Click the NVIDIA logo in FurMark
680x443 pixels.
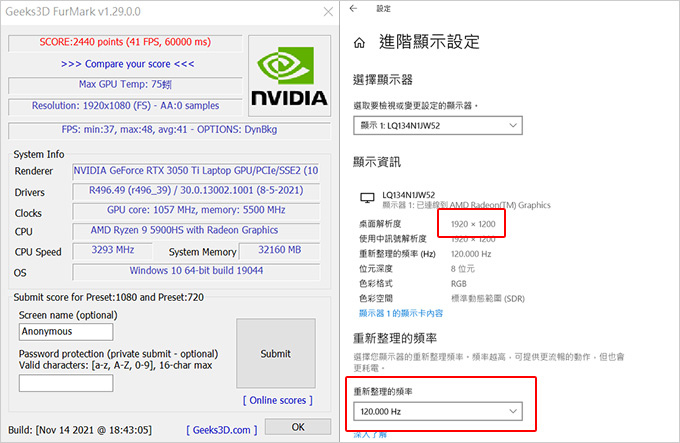[x=289, y=76]
